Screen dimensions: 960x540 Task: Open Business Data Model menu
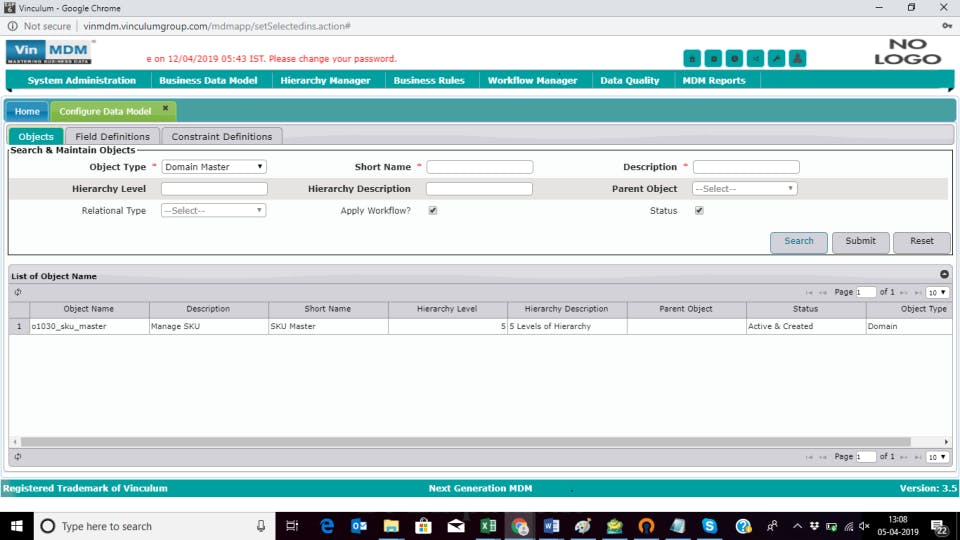point(208,80)
